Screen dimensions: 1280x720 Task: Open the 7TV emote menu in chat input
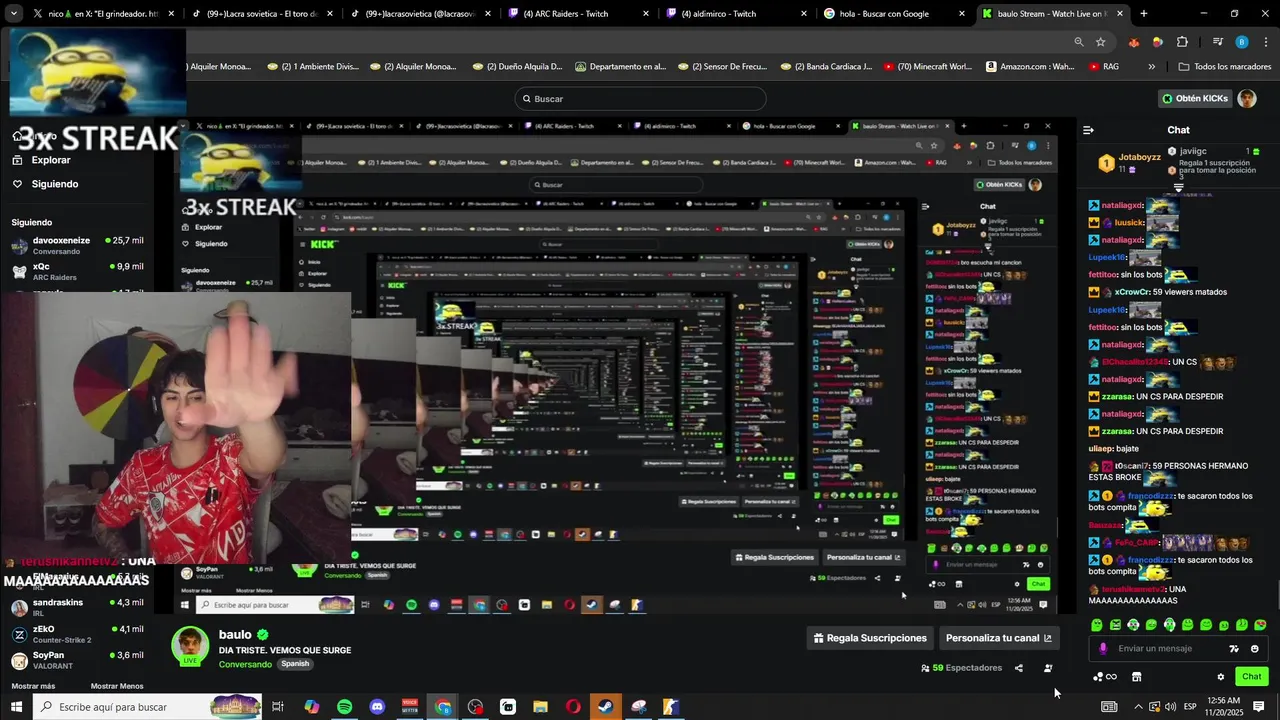coord(1234,649)
